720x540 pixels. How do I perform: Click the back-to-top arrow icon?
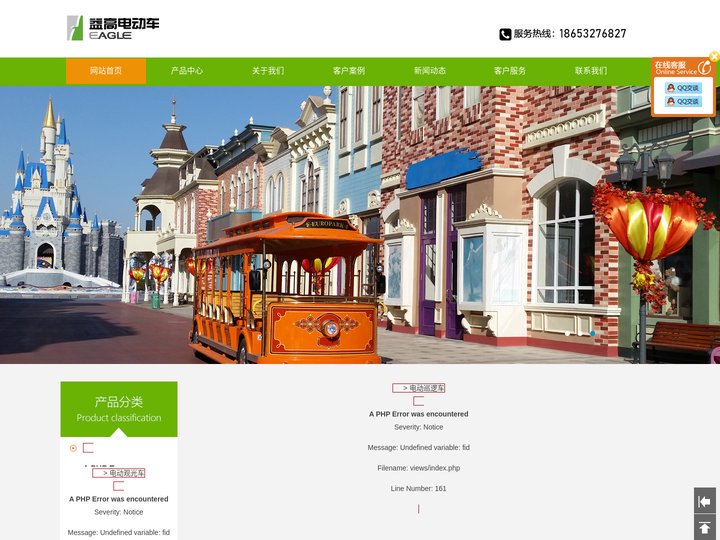coord(704,528)
